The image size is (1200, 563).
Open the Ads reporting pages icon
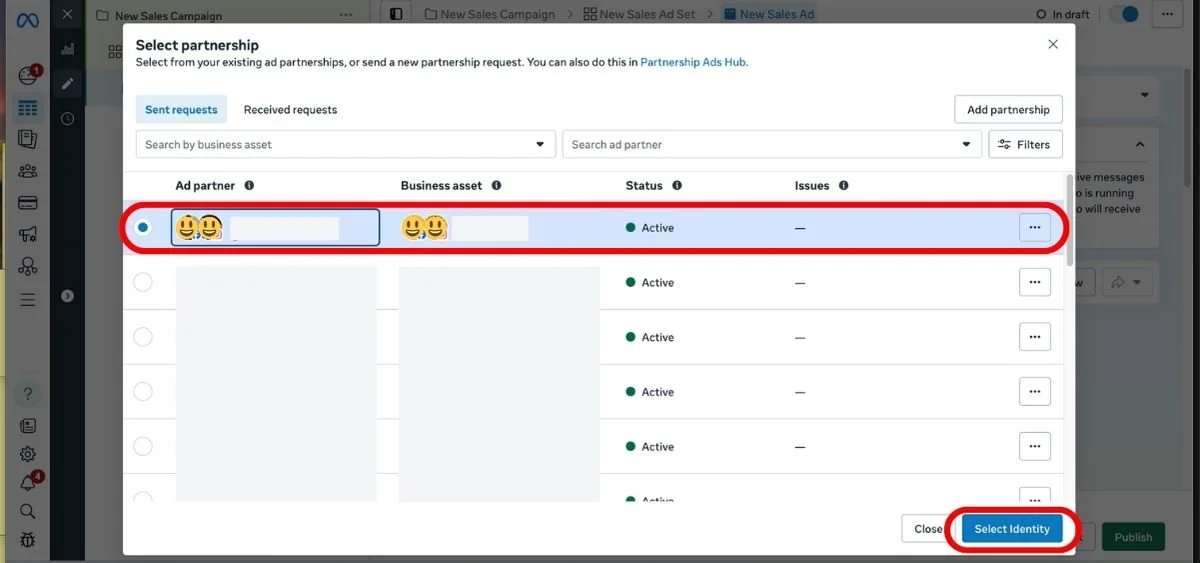coord(28,139)
